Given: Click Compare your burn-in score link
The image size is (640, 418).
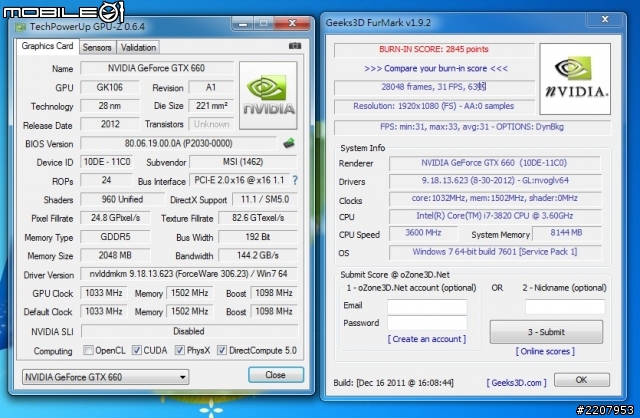Looking at the screenshot, I should tap(436, 68).
